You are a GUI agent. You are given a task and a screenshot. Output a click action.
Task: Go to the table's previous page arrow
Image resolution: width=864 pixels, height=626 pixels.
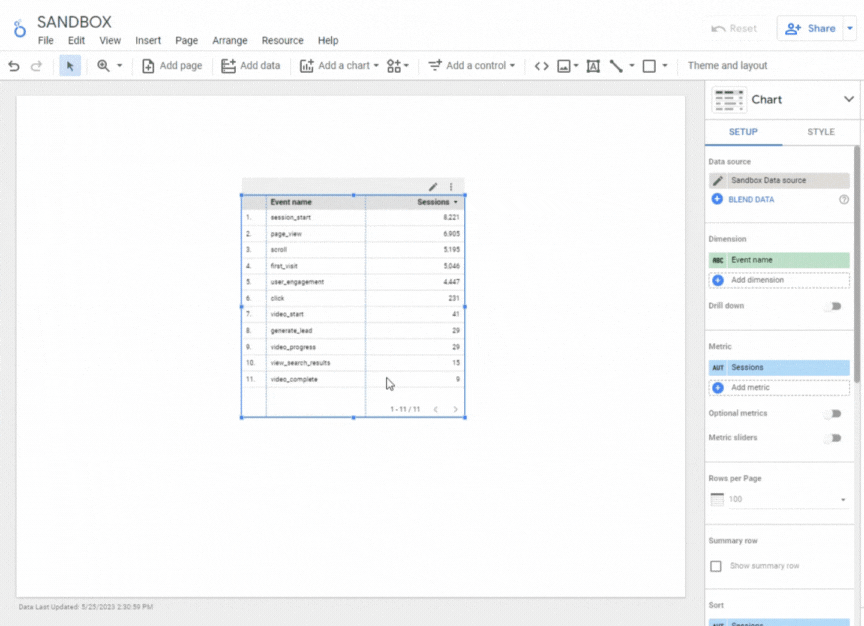coord(435,409)
